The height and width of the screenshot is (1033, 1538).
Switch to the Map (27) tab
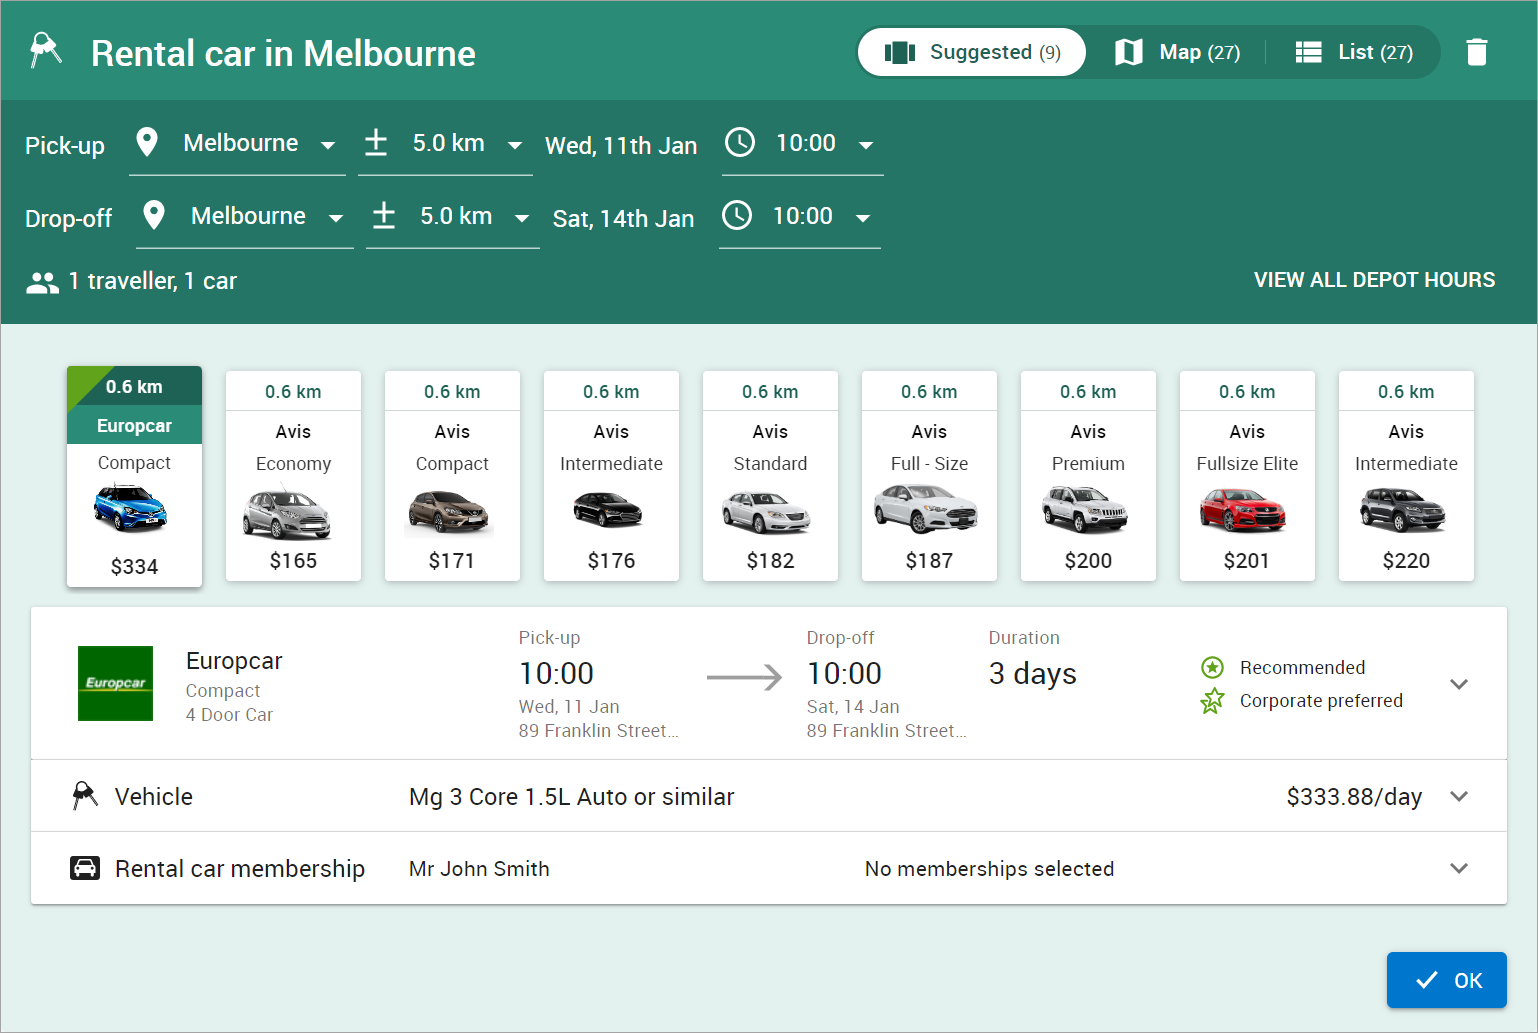tap(1177, 52)
